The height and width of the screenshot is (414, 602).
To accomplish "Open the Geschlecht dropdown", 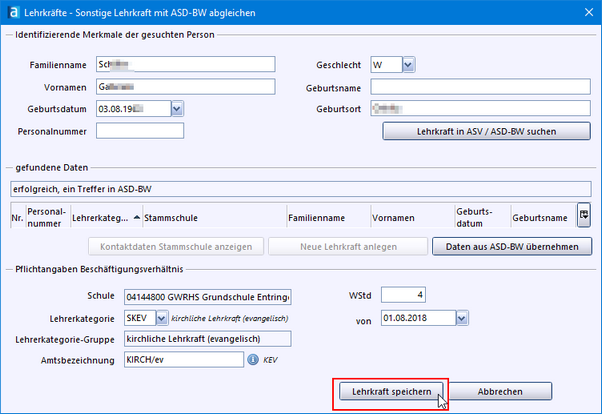I will (408, 65).
